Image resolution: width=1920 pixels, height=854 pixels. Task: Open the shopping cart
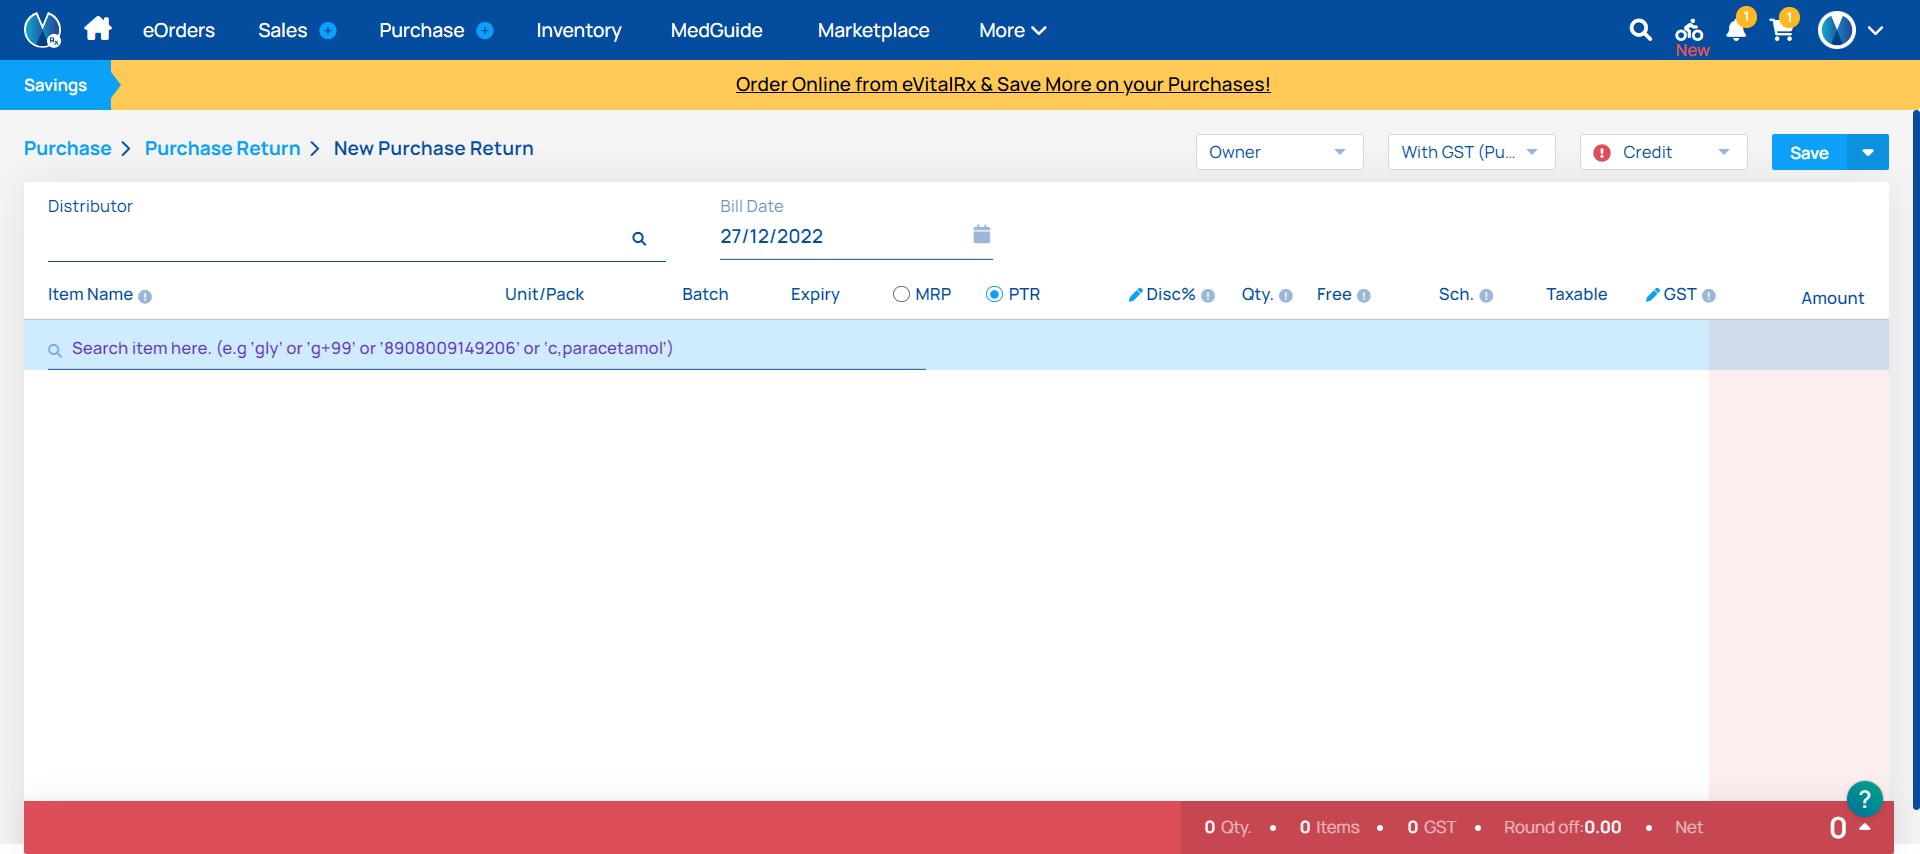pos(1782,28)
